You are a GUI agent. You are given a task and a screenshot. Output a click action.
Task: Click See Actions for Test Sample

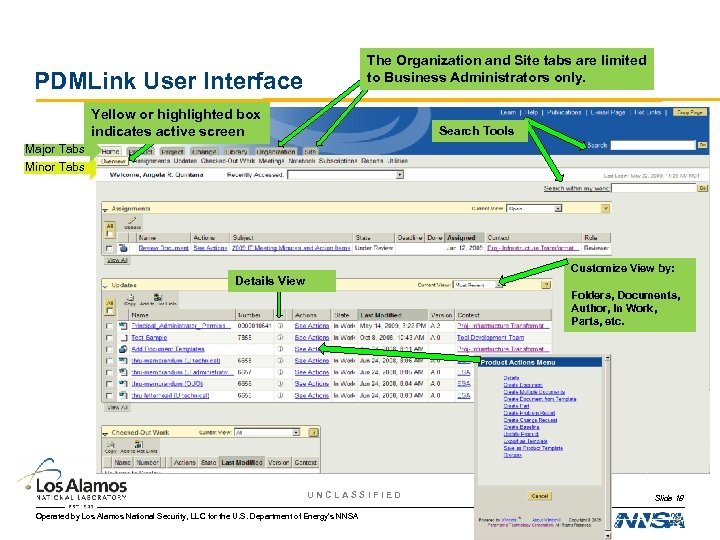[x=312, y=337]
